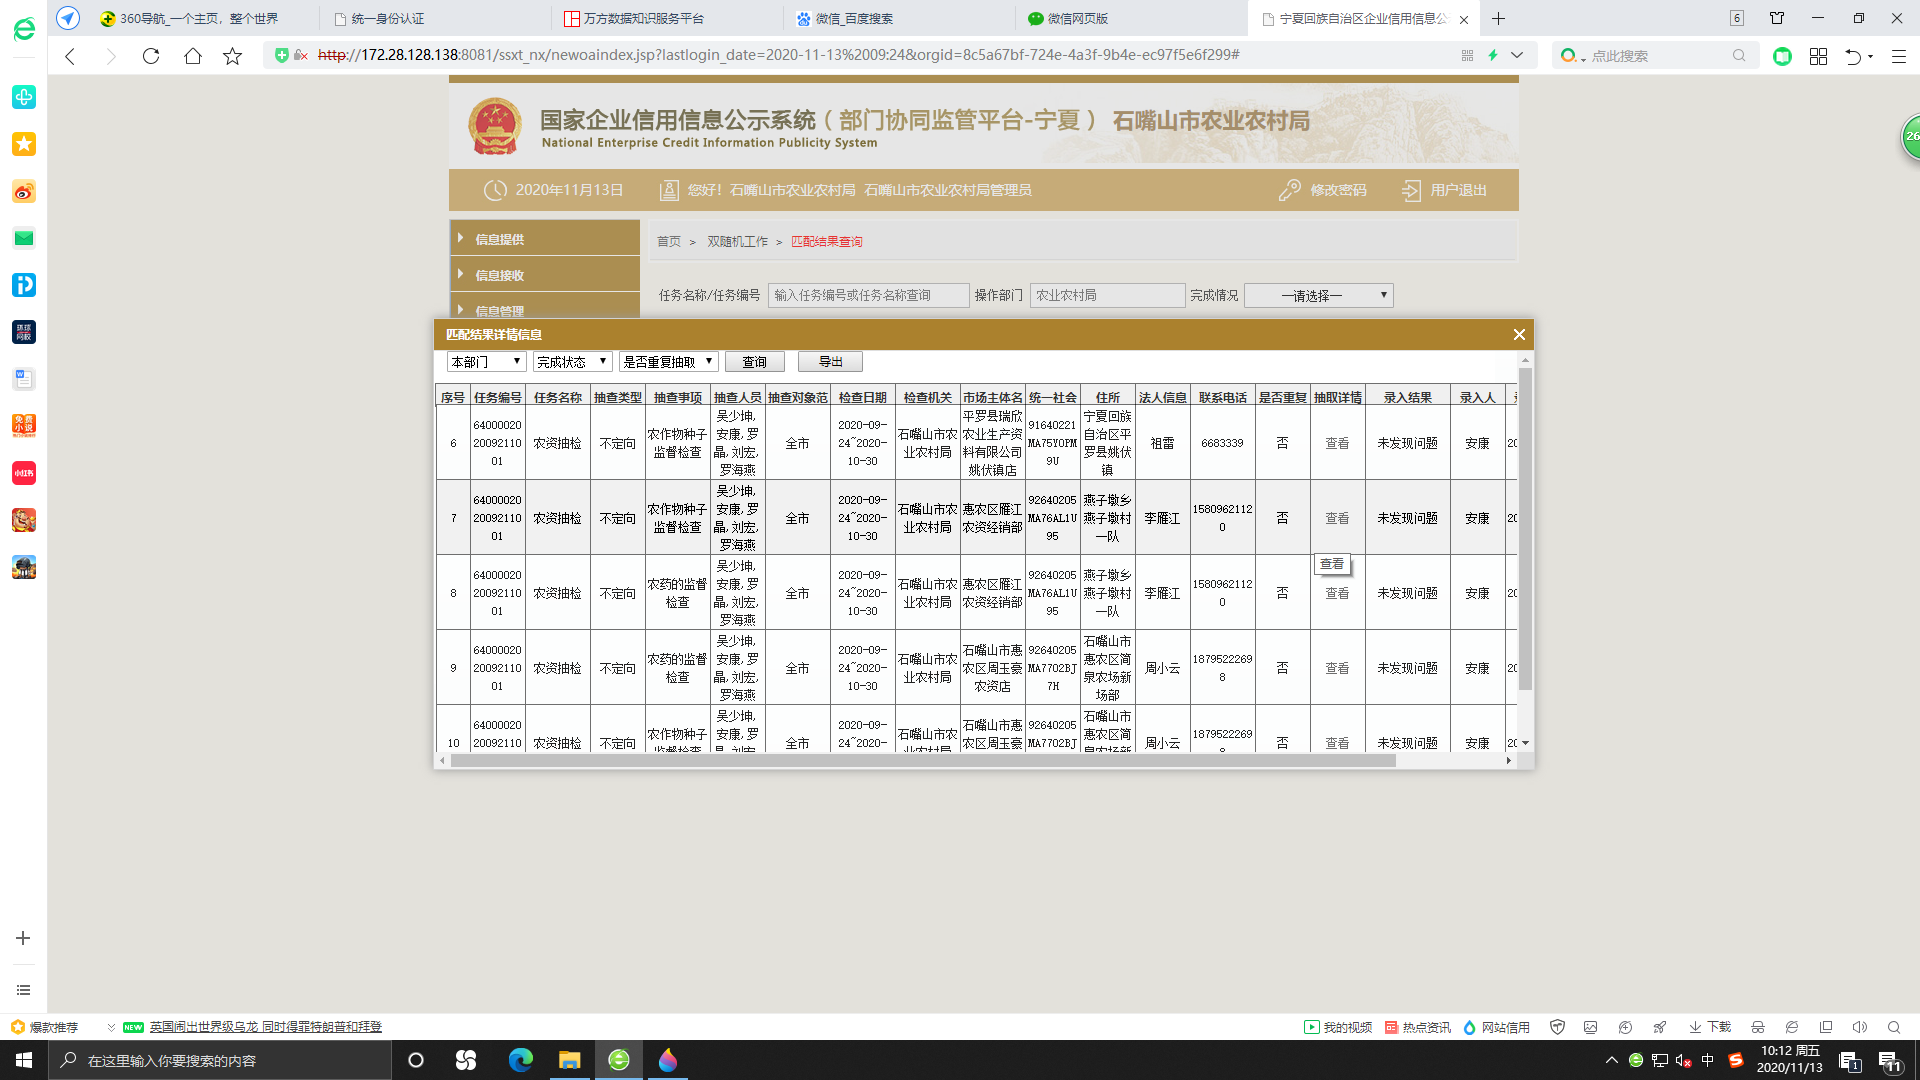Click 任务名称 search input field
The height and width of the screenshot is (1080, 1920).
pyautogui.click(x=867, y=295)
